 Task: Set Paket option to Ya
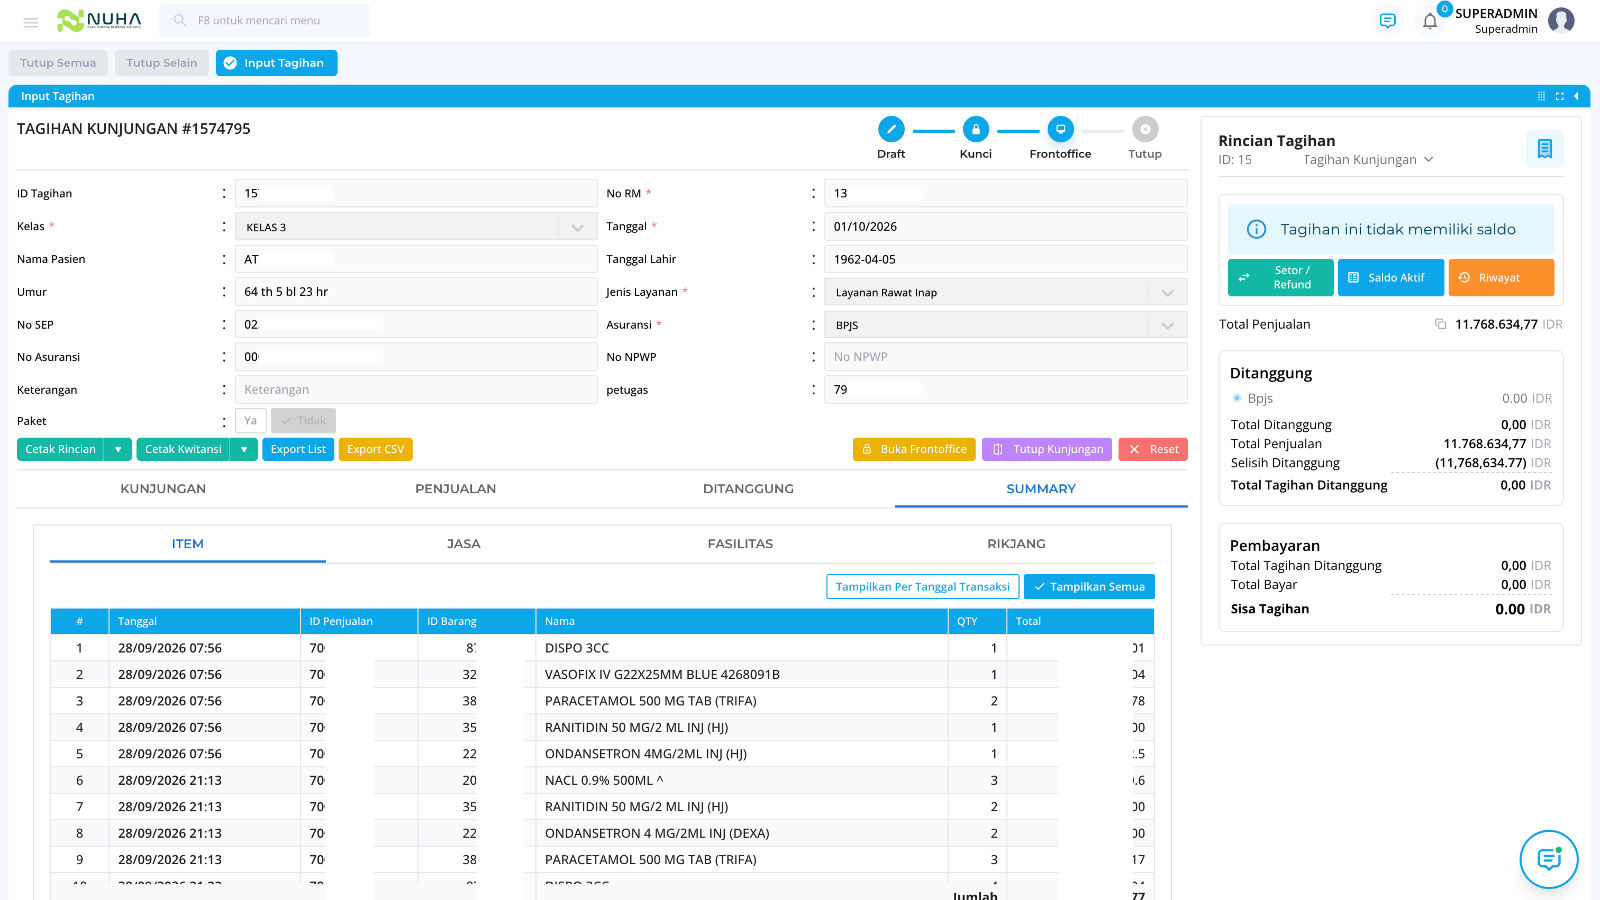point(251,420)
